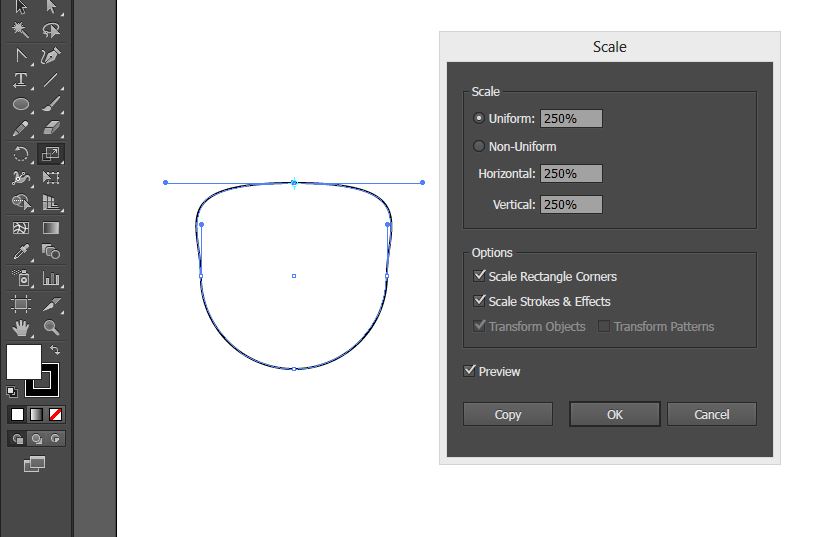Click the shape's center point marker
Image resolution: width=831 pixels, height=537 pixels.
[x=294, y=276]
